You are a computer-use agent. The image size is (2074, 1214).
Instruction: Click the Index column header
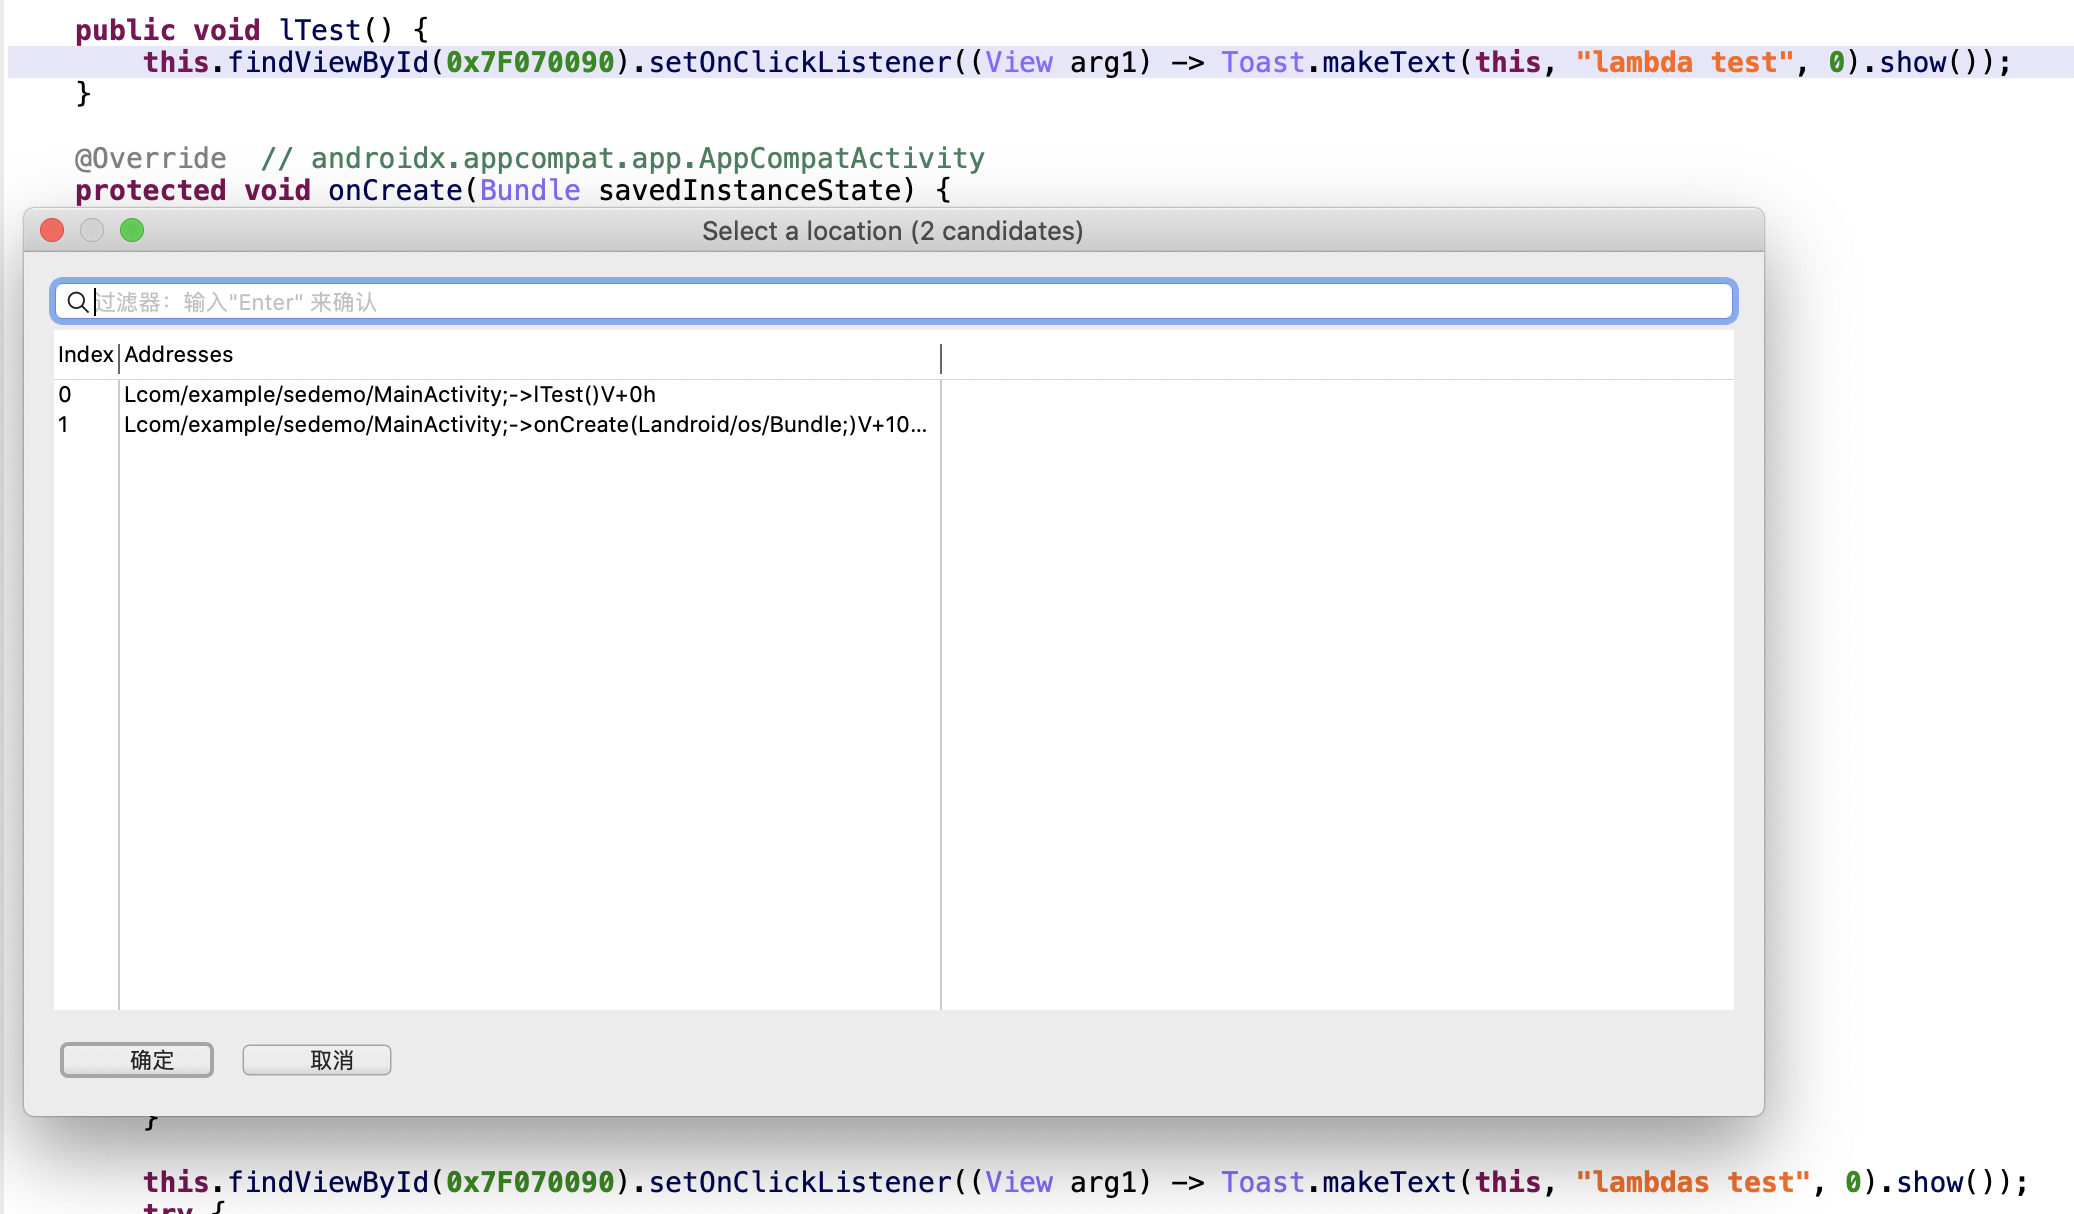coord(85,355)
